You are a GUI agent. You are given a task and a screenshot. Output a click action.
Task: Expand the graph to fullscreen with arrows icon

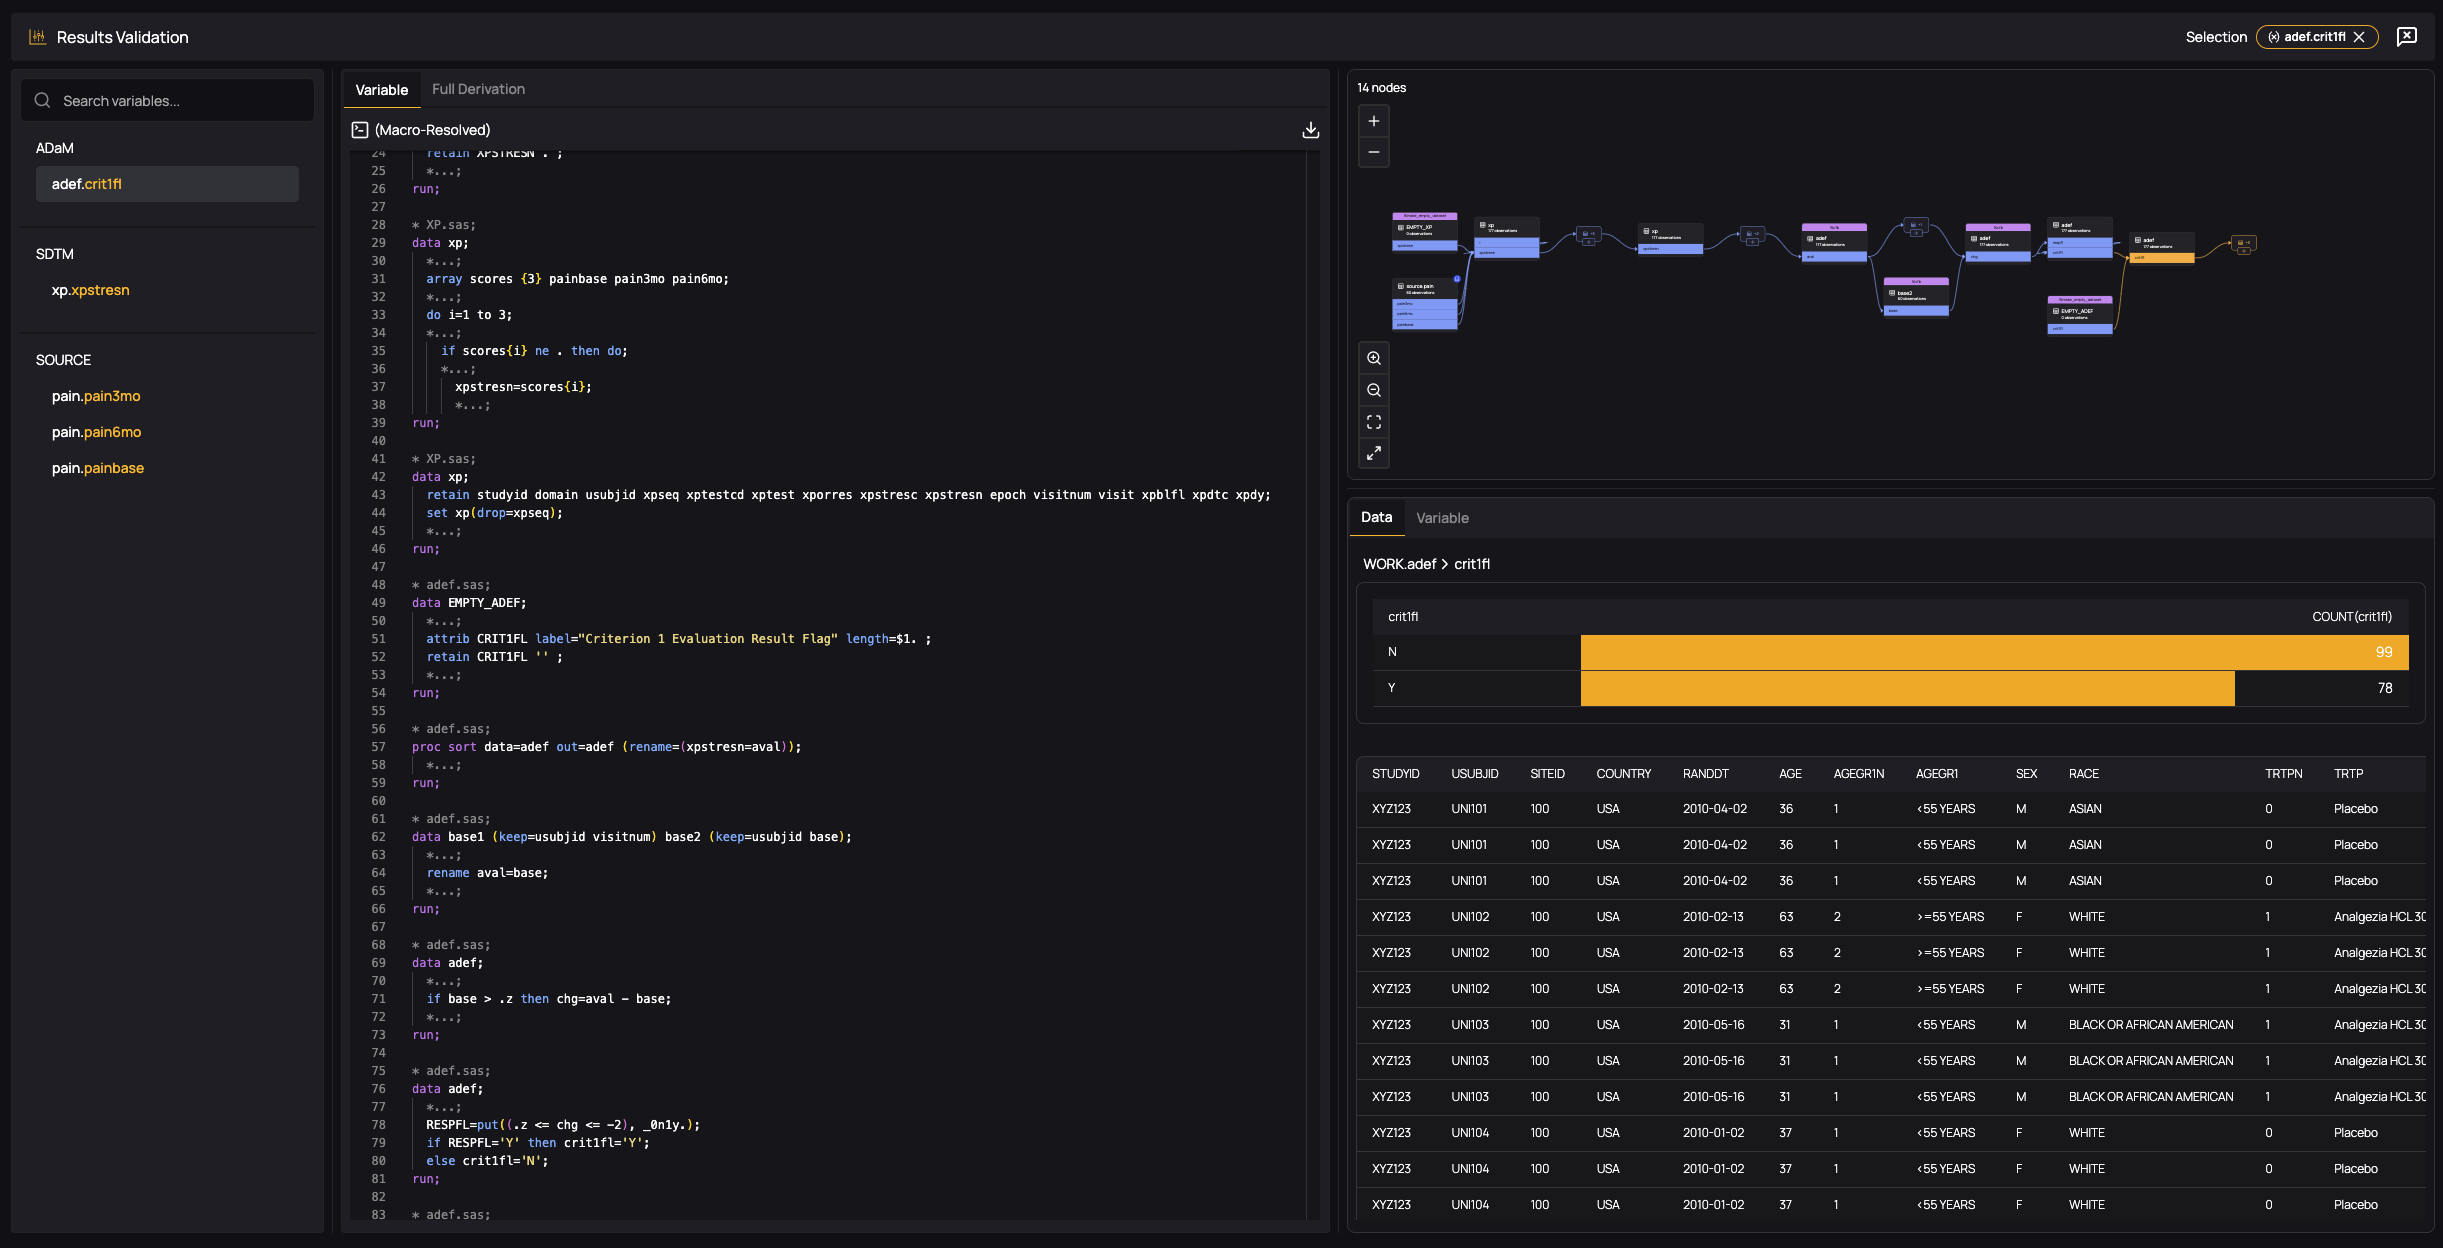(x=1373, y=454)
